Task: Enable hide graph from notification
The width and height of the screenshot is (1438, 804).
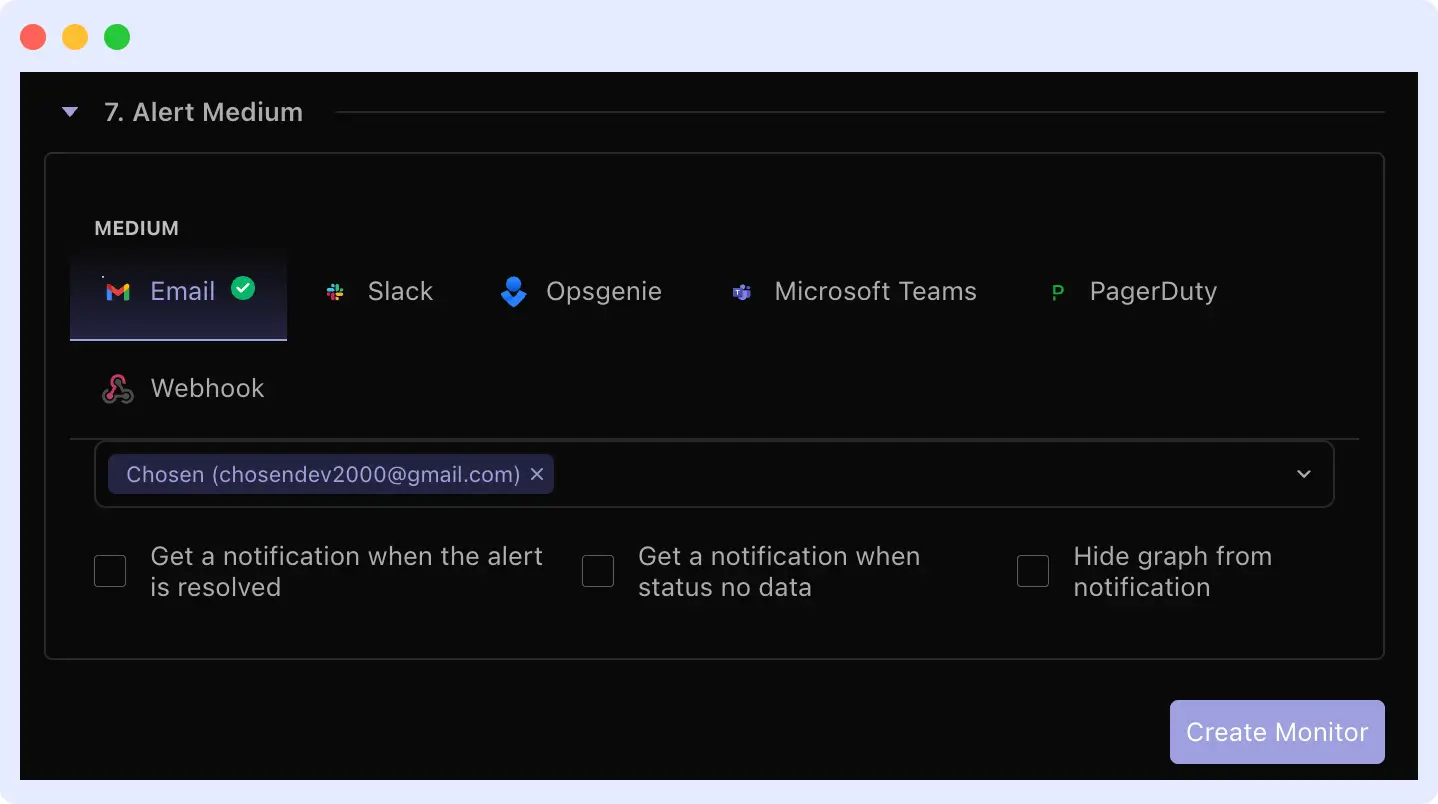Action: pos(1033,570)
